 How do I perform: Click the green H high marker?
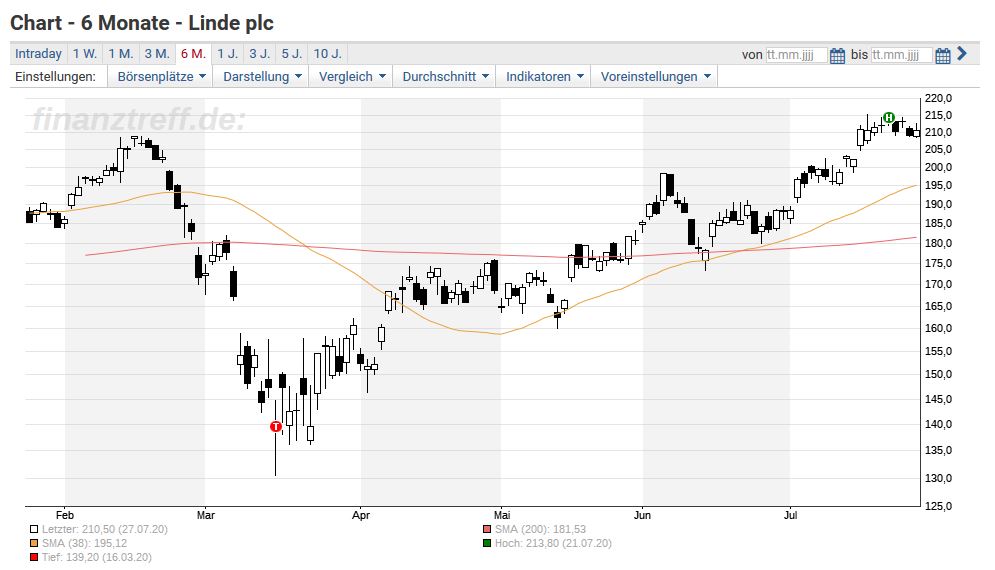tap(889, 117)
